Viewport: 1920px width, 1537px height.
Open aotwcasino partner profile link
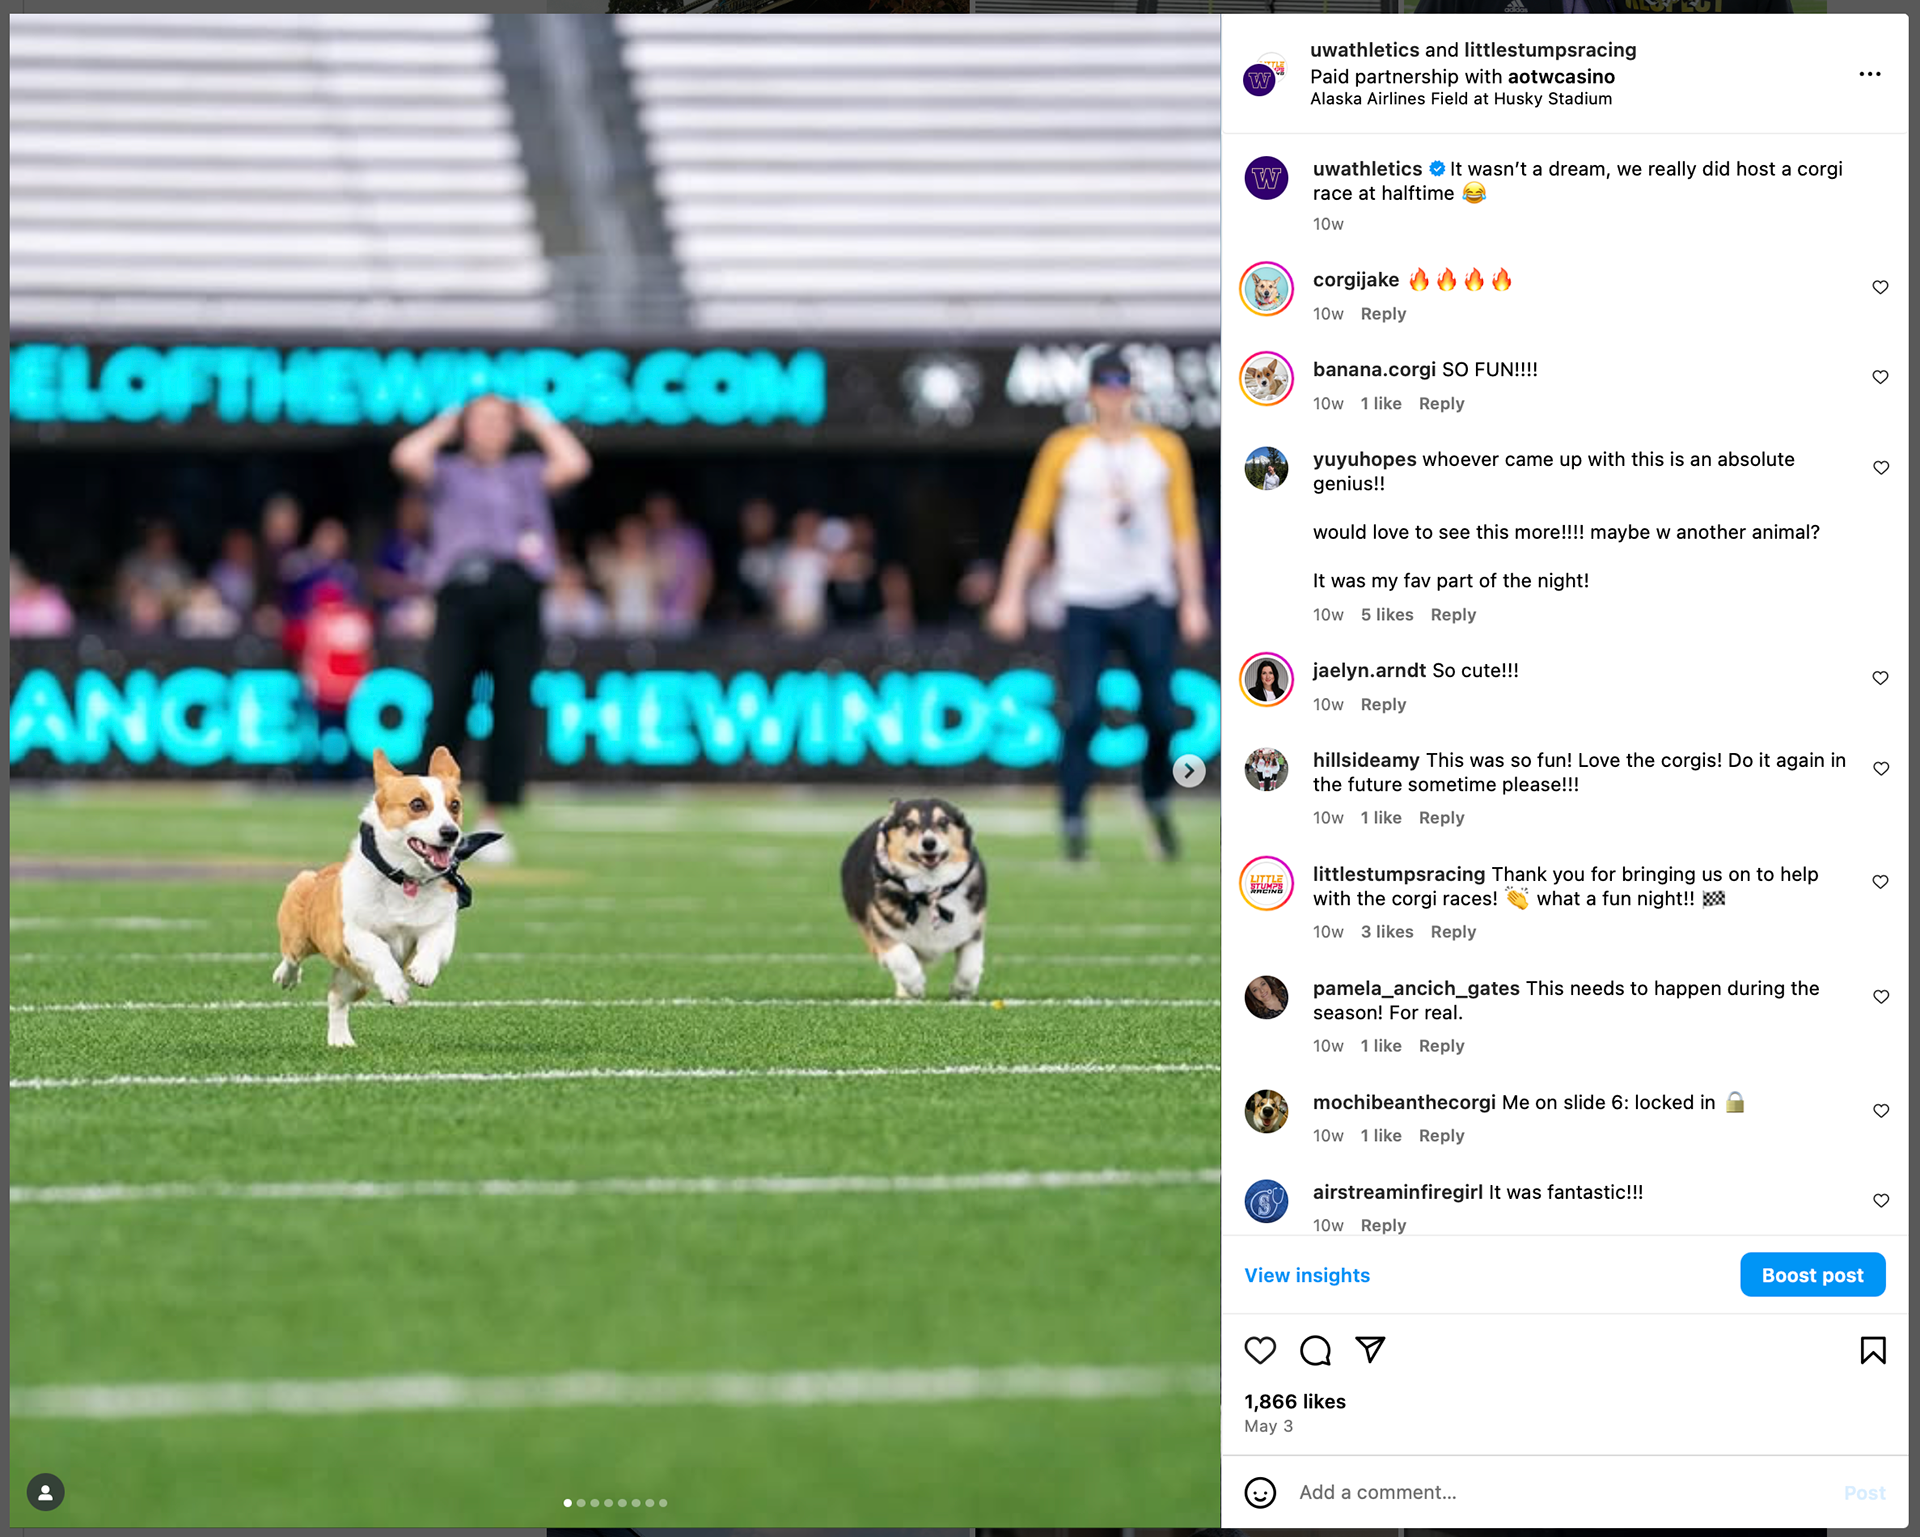[x=1561, y=76]
